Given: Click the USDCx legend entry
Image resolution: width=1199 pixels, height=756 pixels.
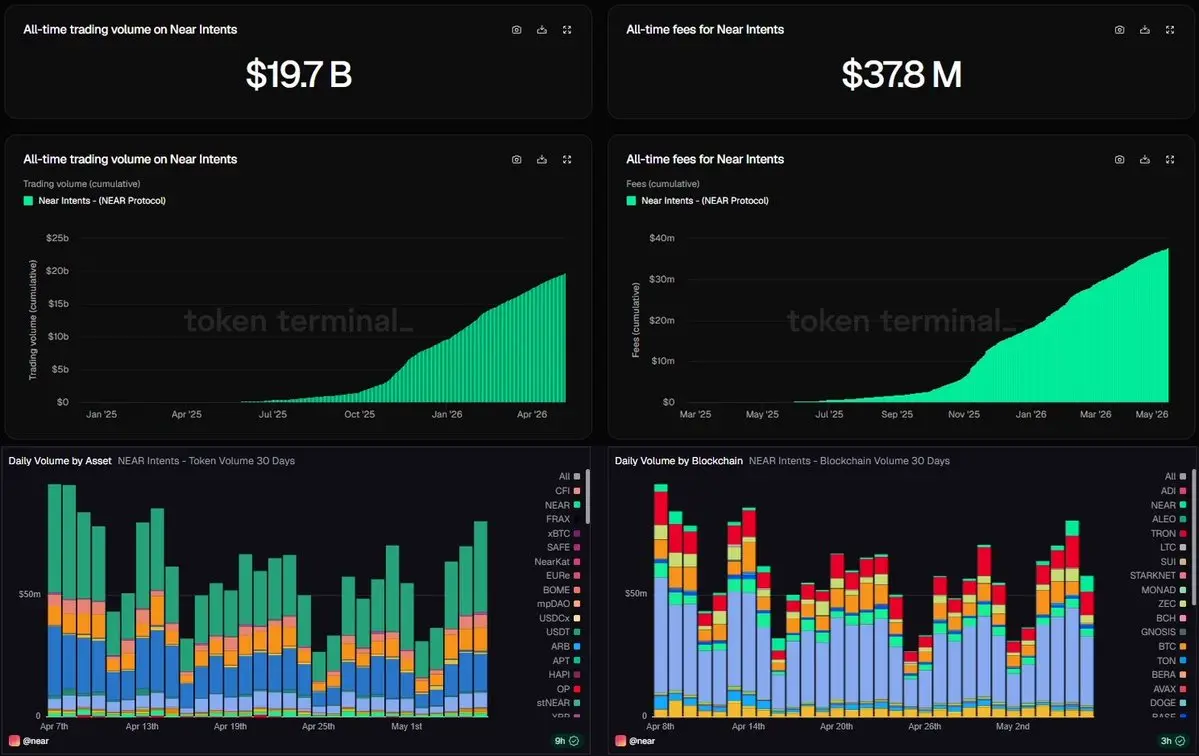Looking at the screenshot, I should [560, 618].
